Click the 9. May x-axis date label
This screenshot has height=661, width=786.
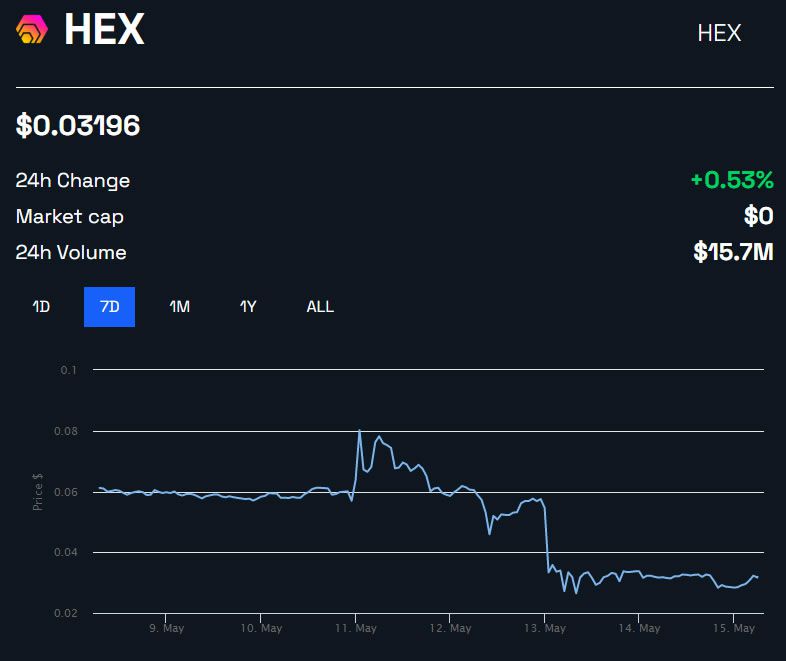[166, 629]
